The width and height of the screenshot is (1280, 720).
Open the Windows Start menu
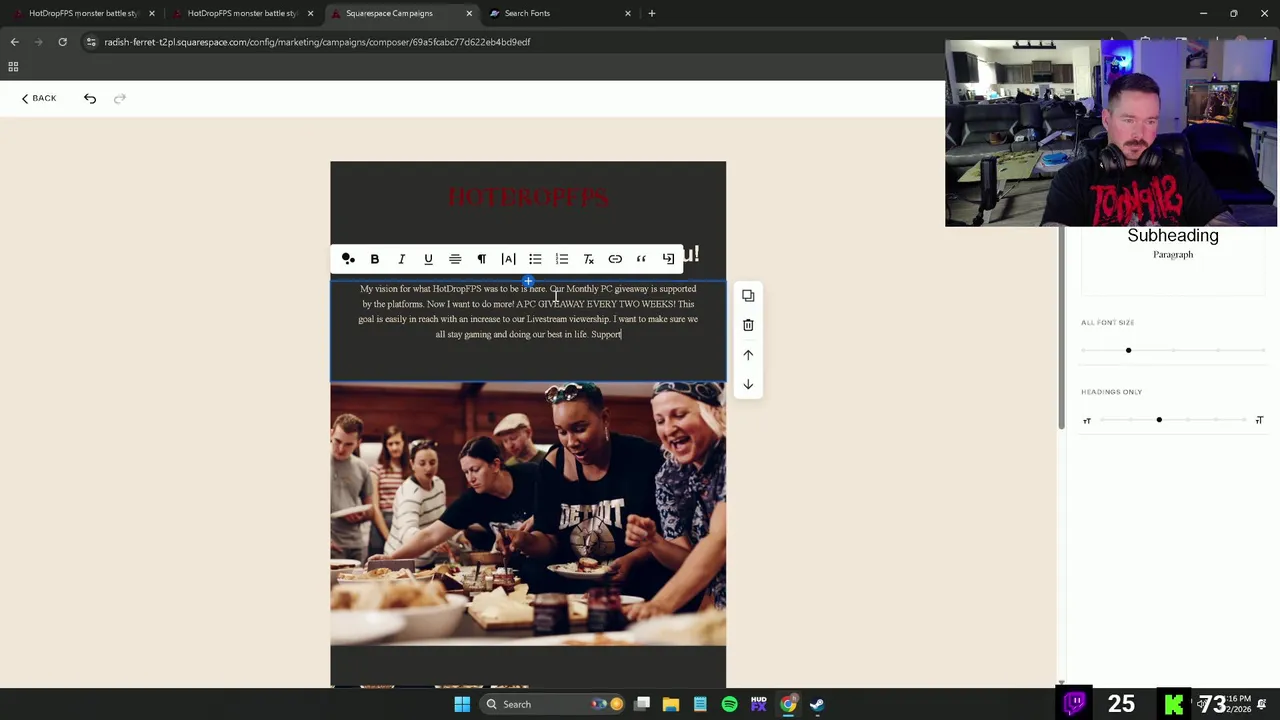pyautogui.click(x=462, y=704)
